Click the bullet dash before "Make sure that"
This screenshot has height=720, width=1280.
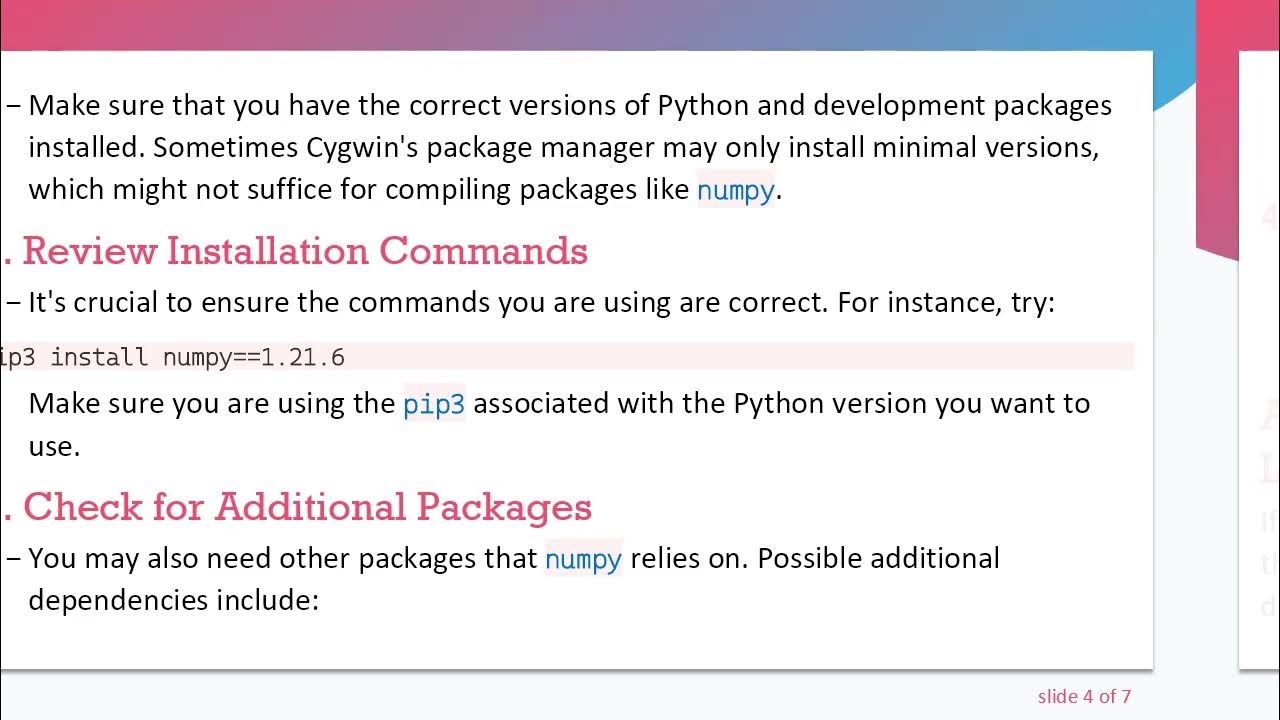(14, 105)
